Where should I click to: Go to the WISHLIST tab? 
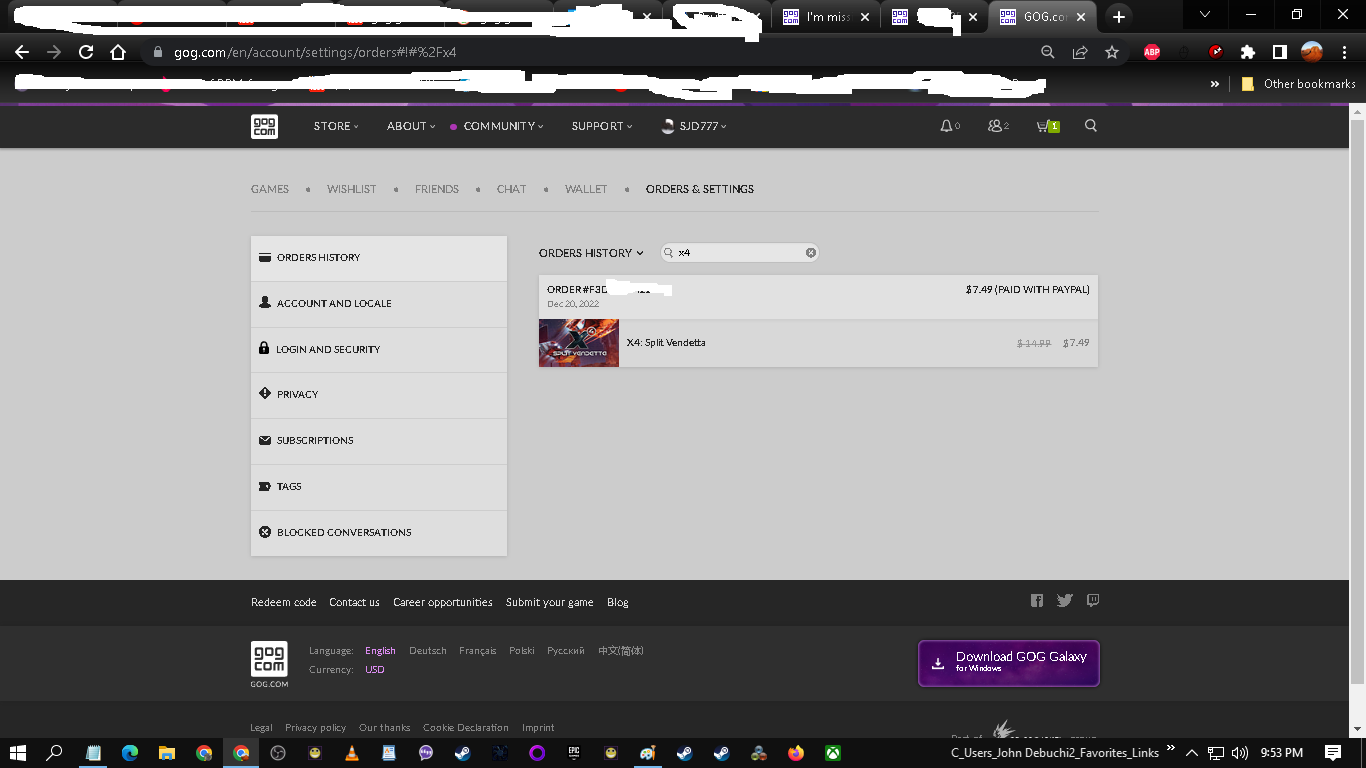coord(352,189)
